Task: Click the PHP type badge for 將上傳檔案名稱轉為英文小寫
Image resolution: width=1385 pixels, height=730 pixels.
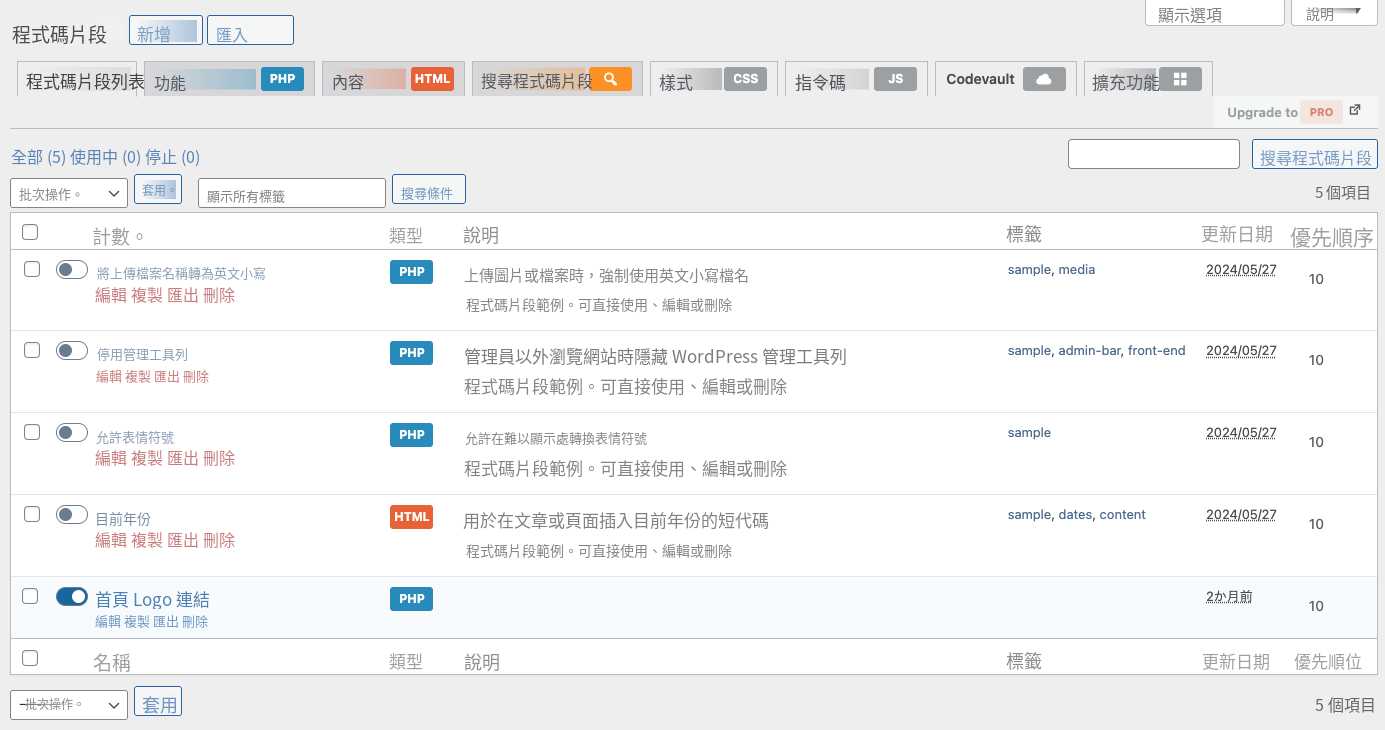Action: click(411, 272)
